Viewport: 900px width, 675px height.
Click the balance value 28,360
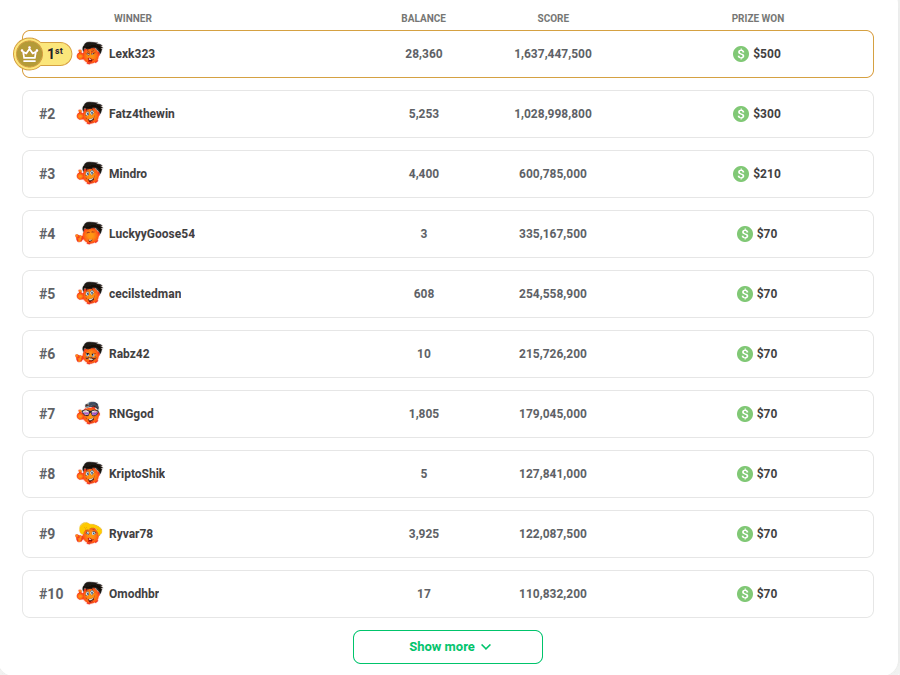point(424,54)
